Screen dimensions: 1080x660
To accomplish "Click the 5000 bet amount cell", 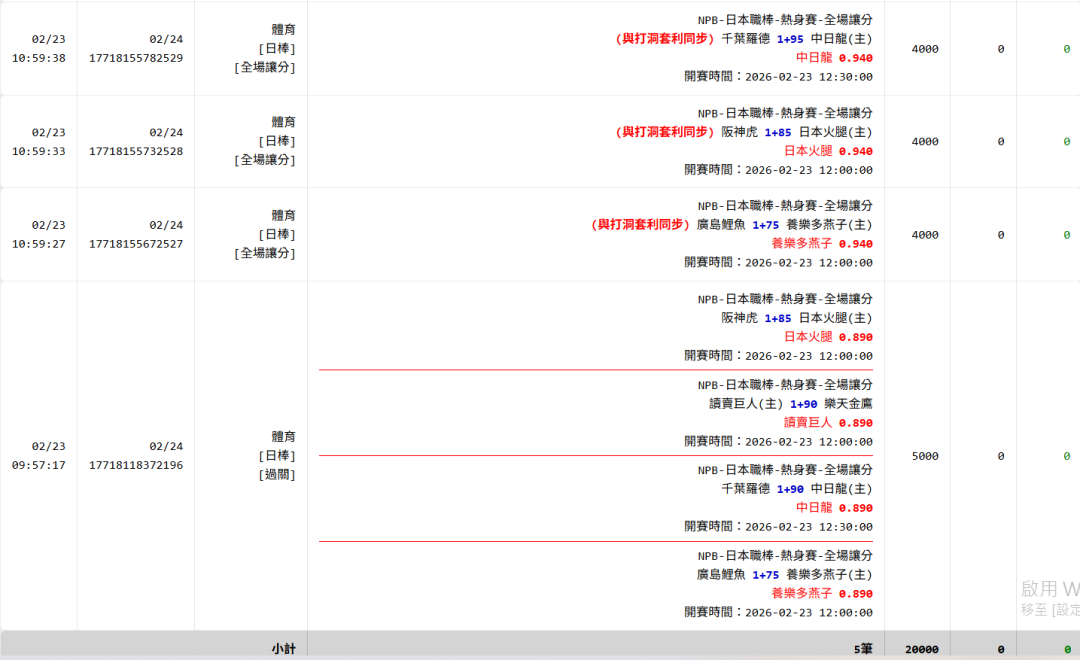I will tap(925, 456).
